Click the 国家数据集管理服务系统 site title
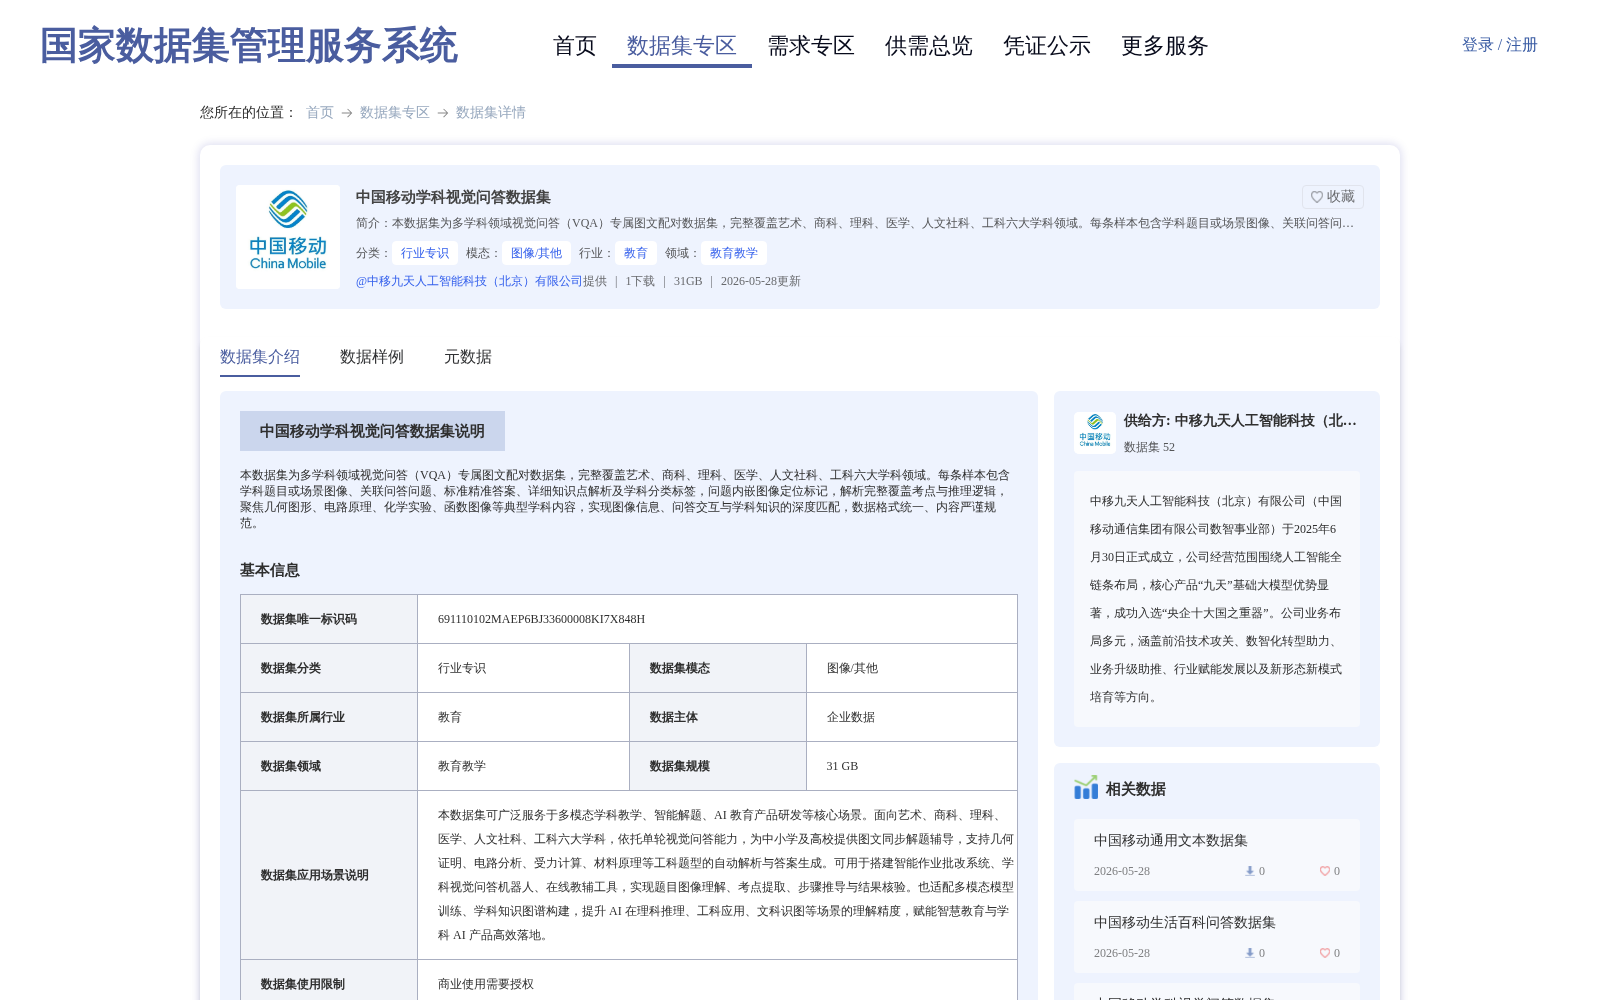1600x1000 pixels. (x=249, y=46)
